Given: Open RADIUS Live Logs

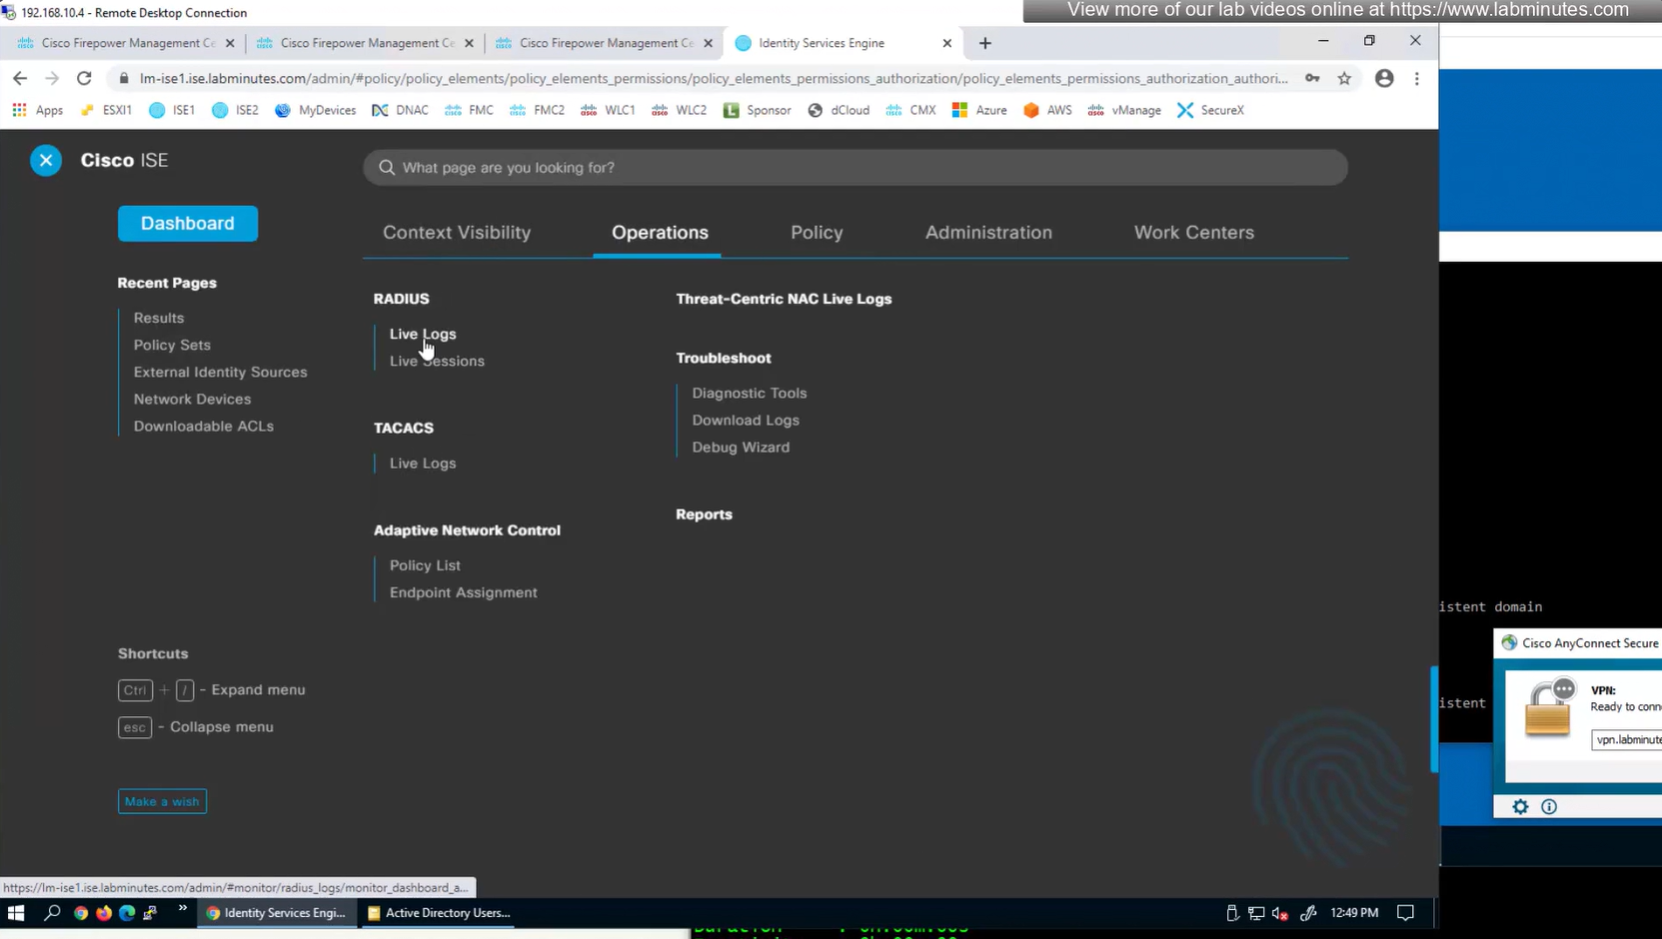Looking at the screenshot, I should (422, 334).
